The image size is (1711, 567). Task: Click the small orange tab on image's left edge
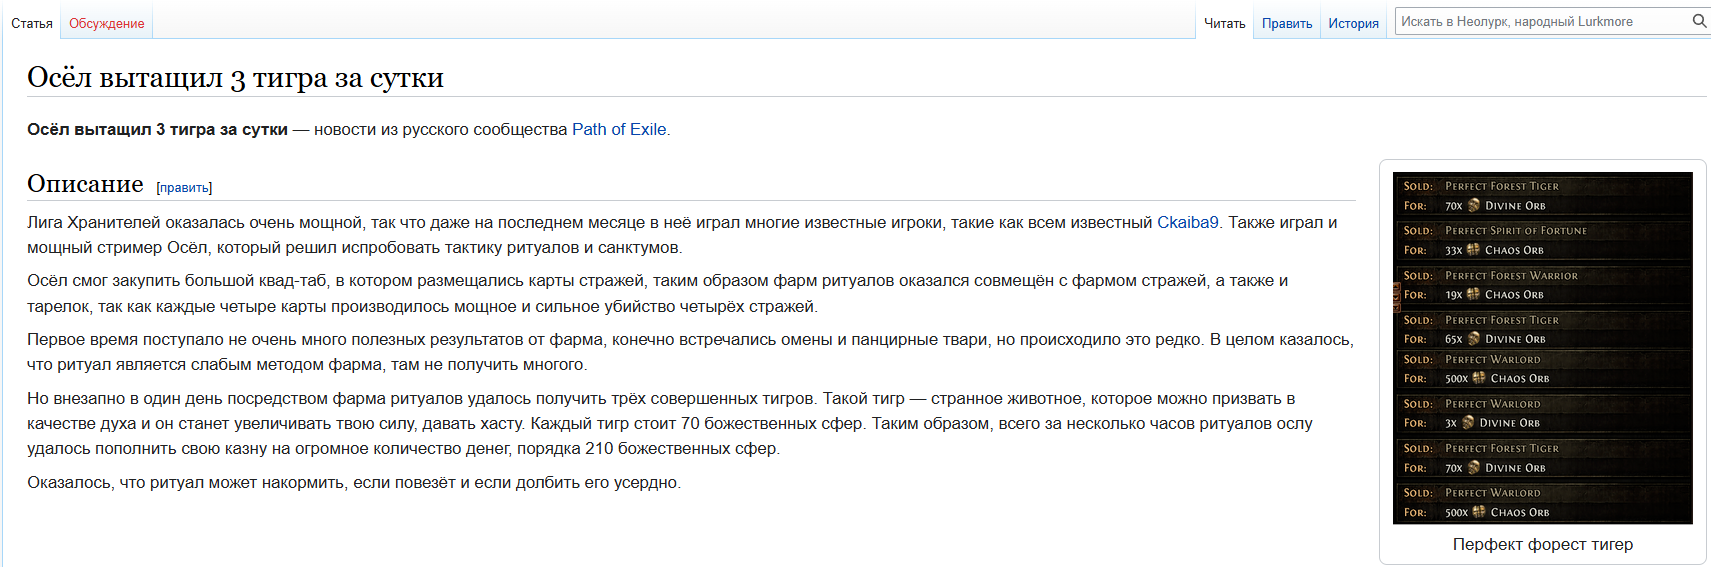tap(1396, 297)
